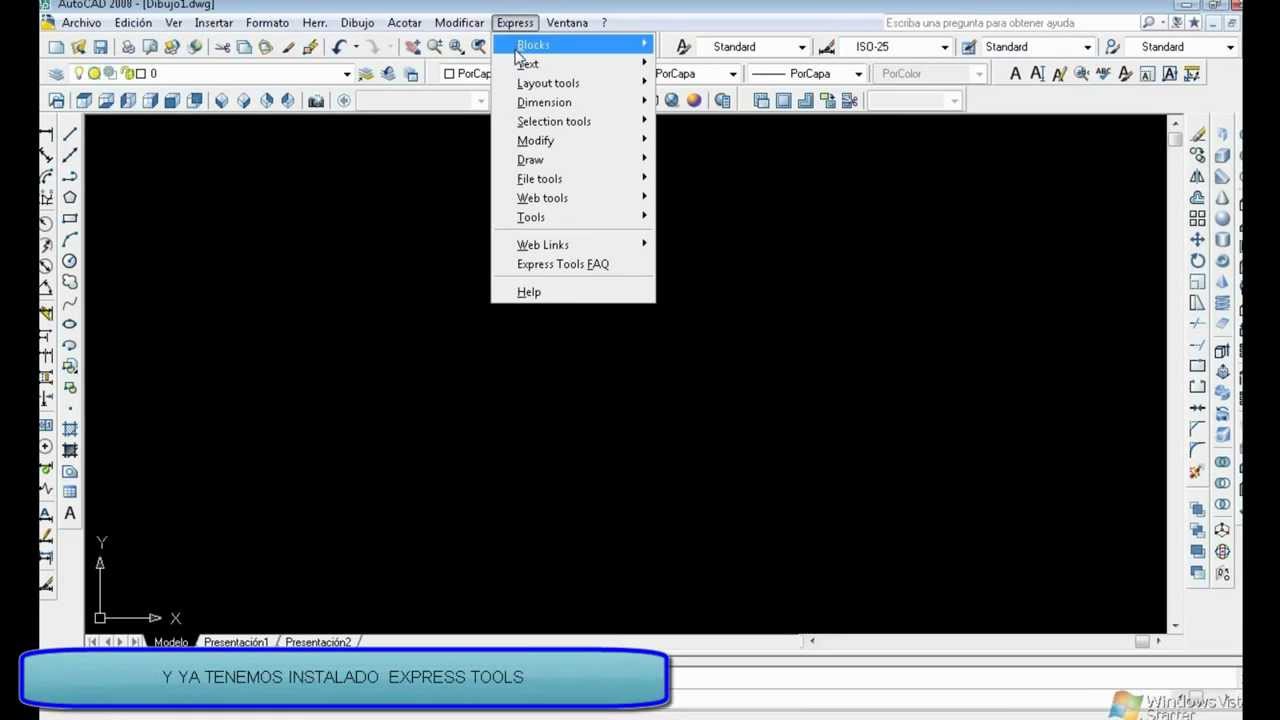1280x720 pixels.
Task: Click Express Tools FAQ menu entry
Action: [x=573, y=264]
